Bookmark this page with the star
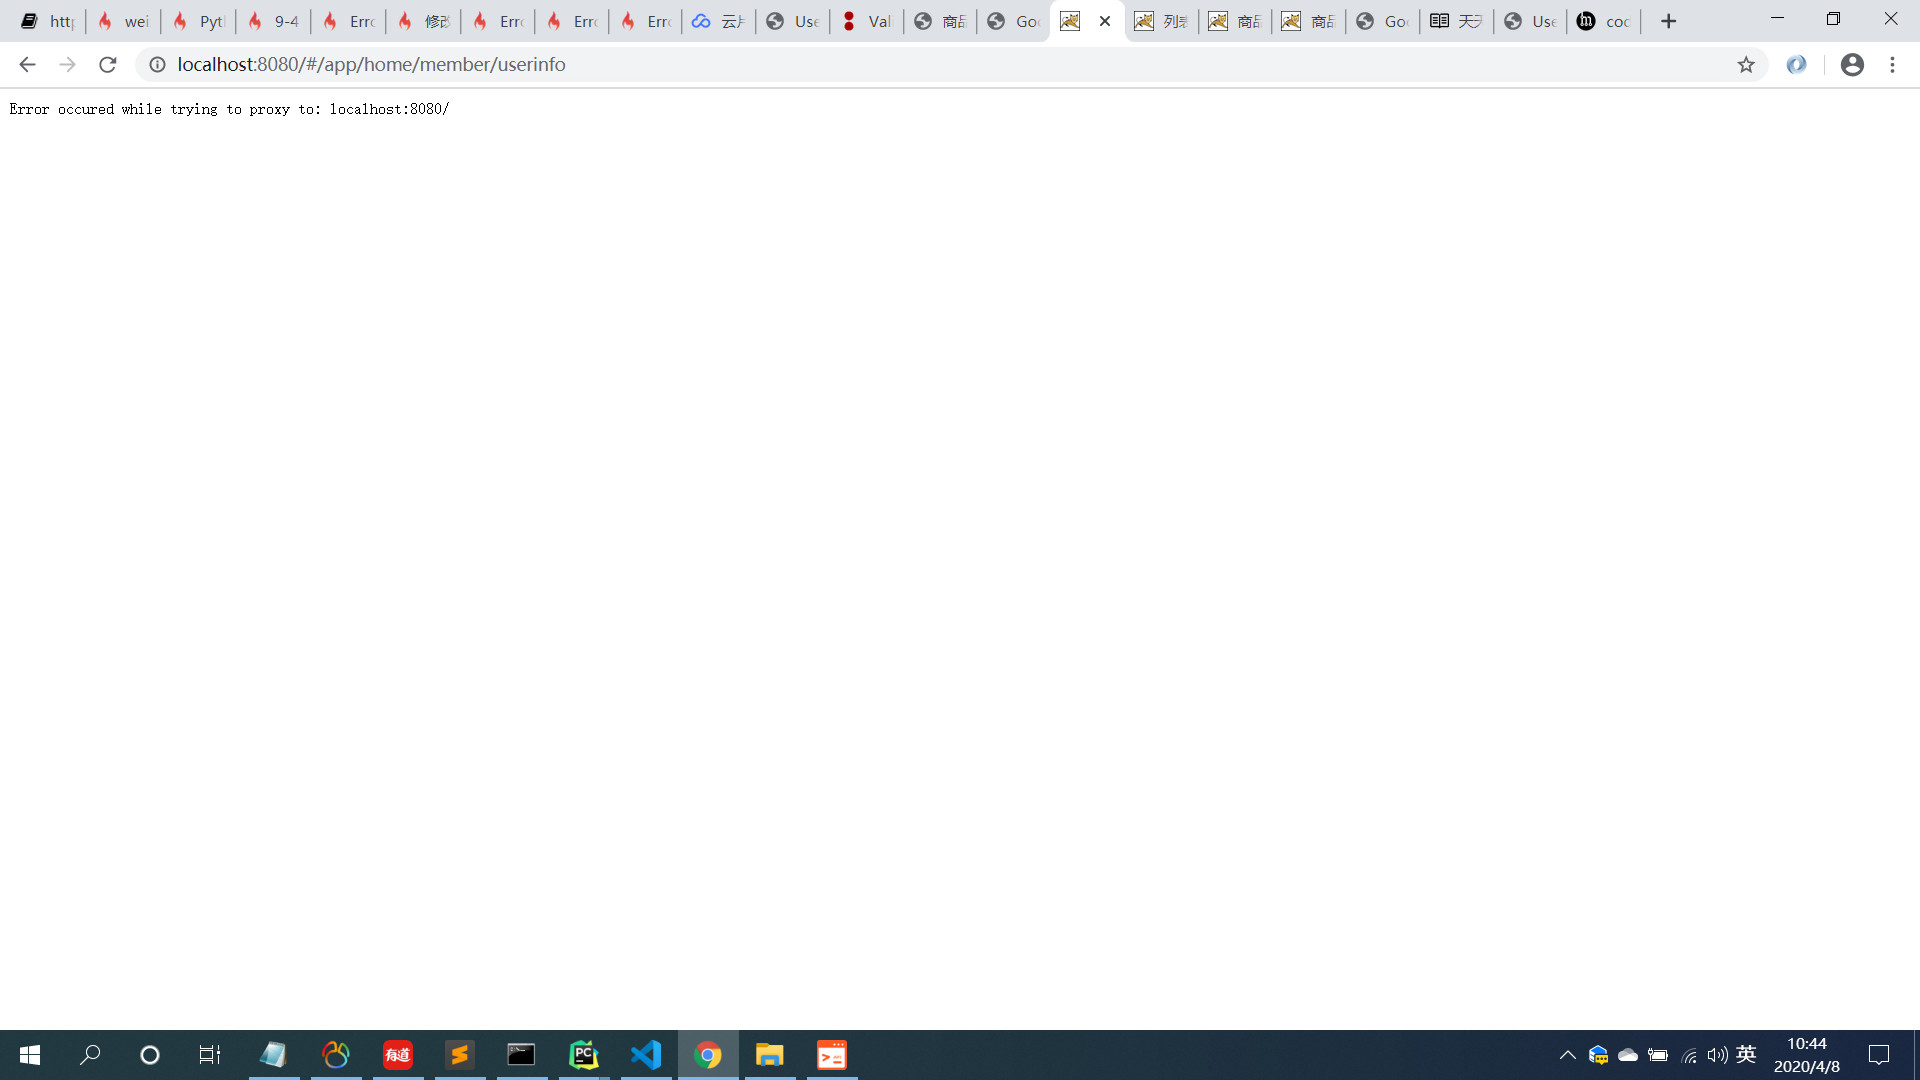This screenshot has width=1920, height=1080. point(1746,65)
